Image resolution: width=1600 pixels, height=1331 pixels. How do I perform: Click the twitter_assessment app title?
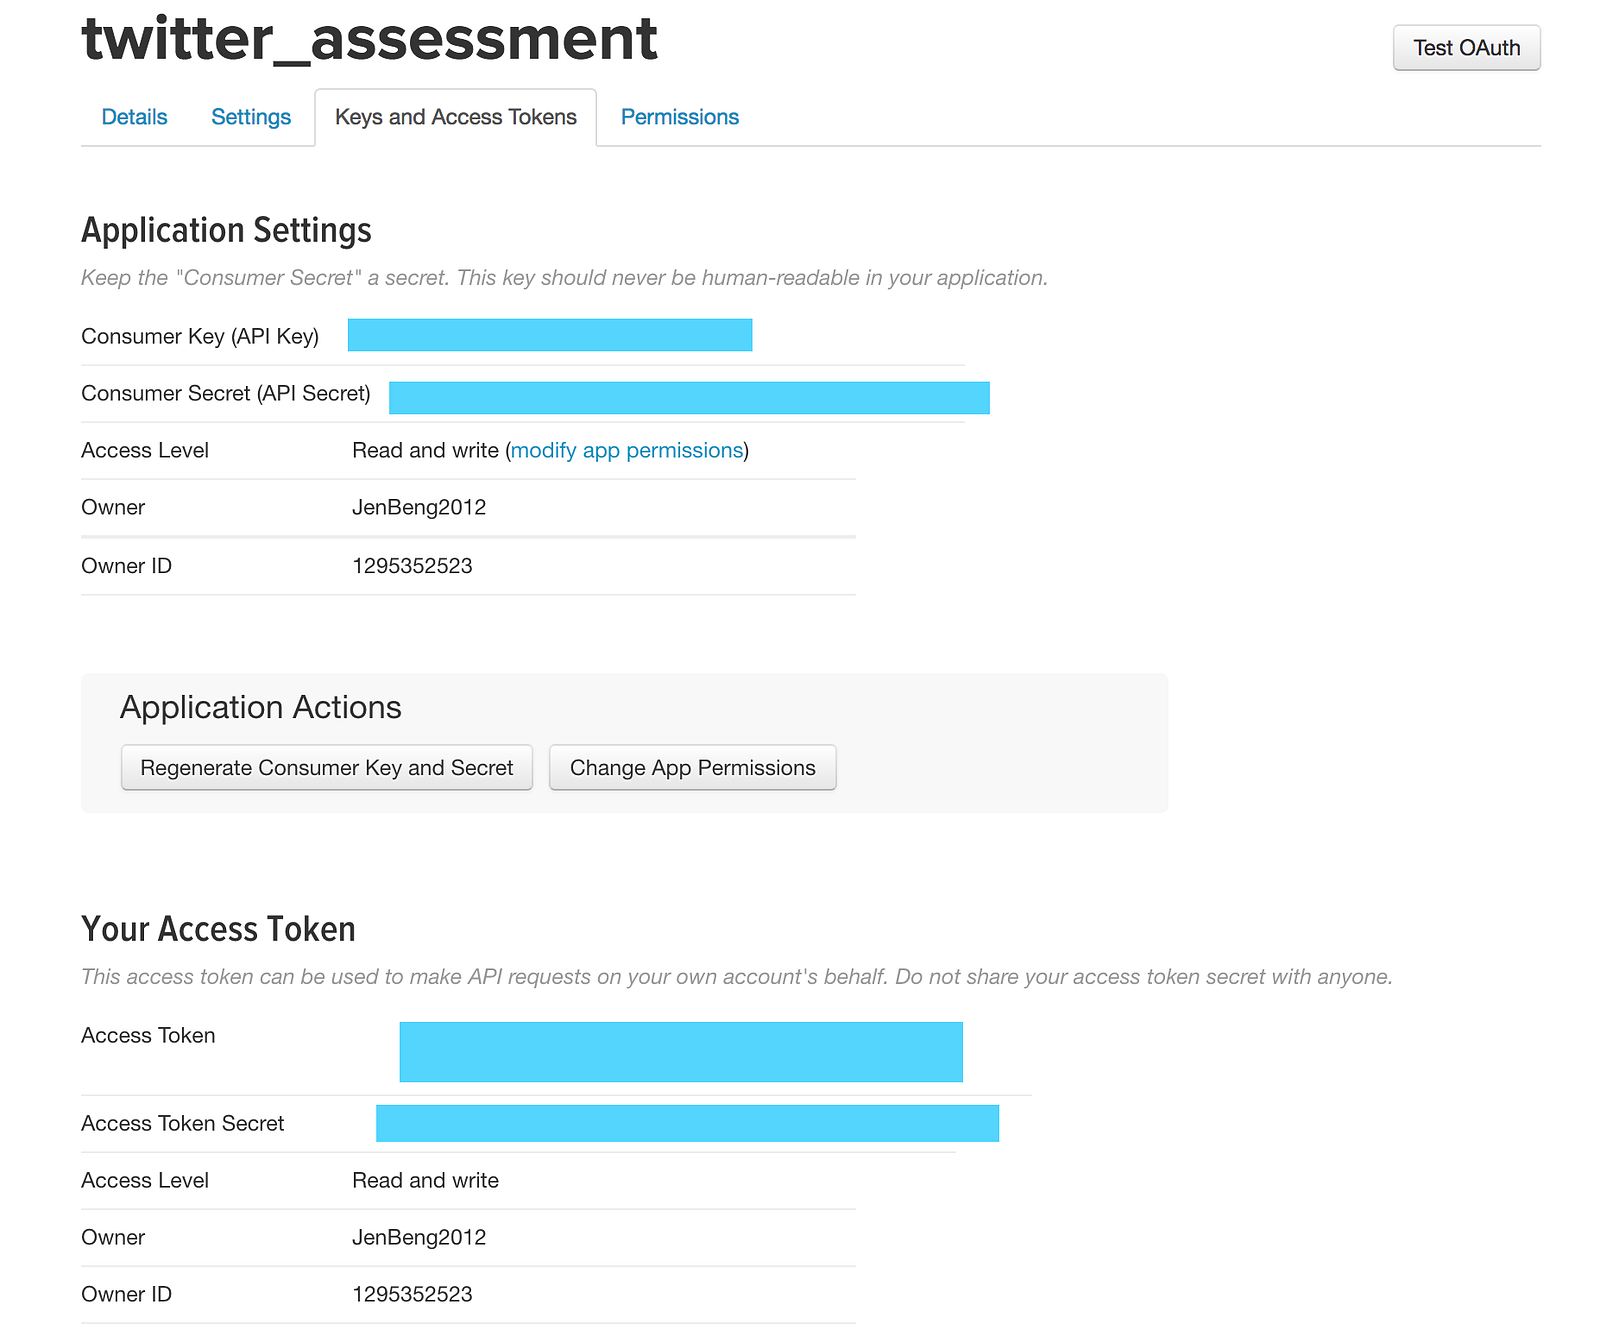[369, 38]
